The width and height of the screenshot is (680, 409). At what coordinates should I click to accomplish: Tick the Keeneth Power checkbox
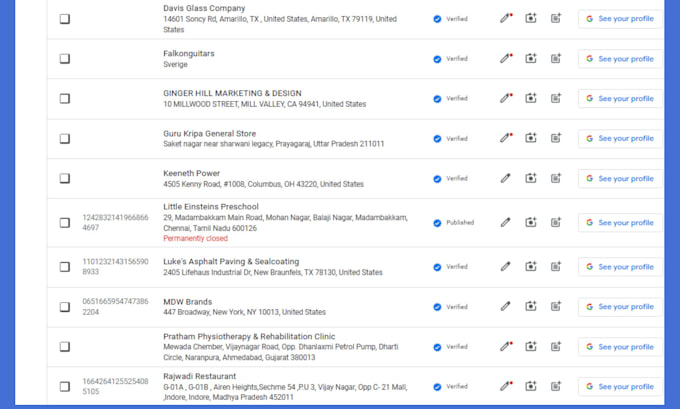pos(65,178)
